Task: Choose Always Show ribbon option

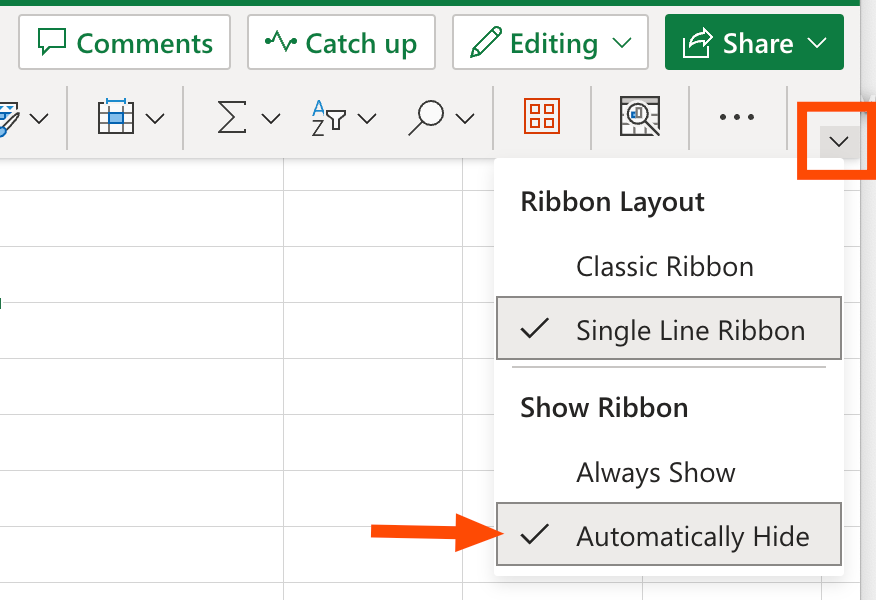Action: pos(669,473)
